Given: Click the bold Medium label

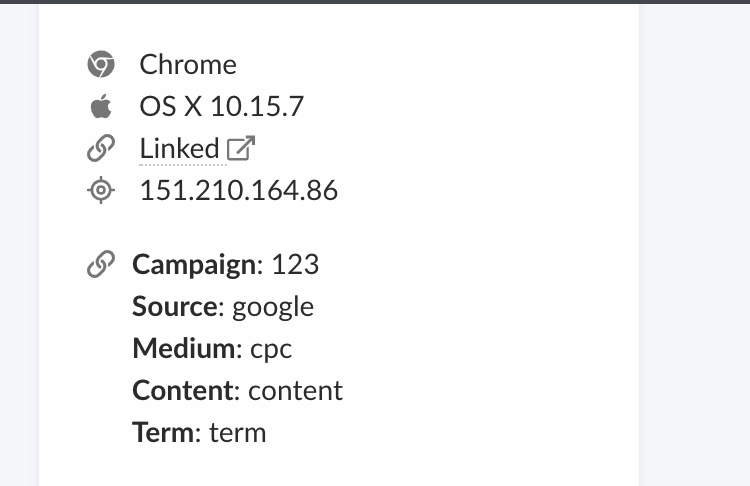Looking at the screenshot, I should 184,349.
